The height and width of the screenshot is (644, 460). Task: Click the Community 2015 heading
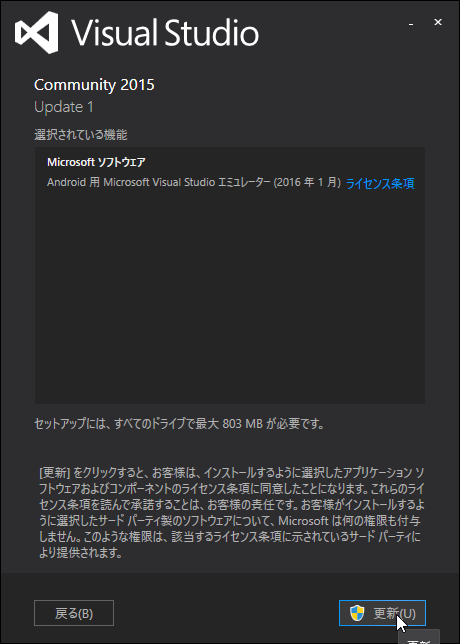94,85
